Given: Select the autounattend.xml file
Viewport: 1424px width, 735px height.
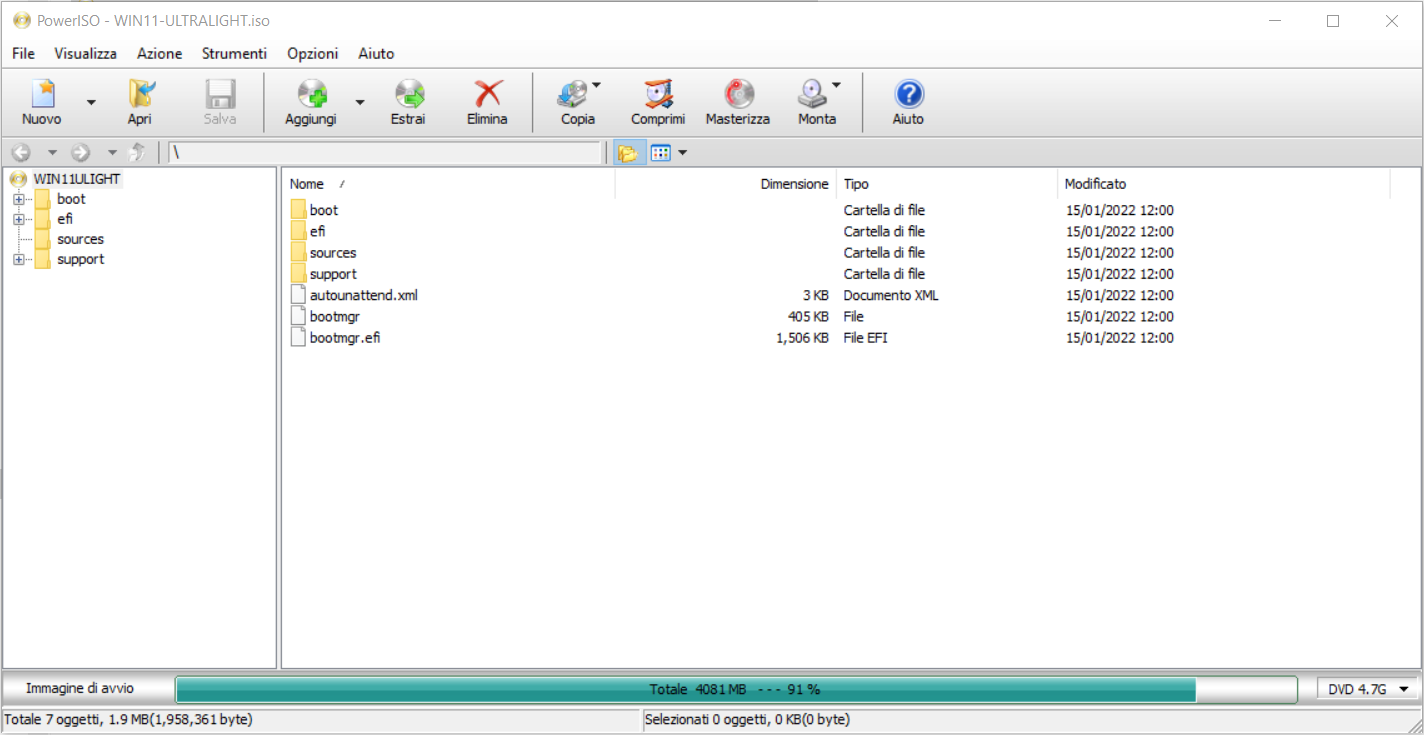Looking at the screenshot, I should (363, 295).
